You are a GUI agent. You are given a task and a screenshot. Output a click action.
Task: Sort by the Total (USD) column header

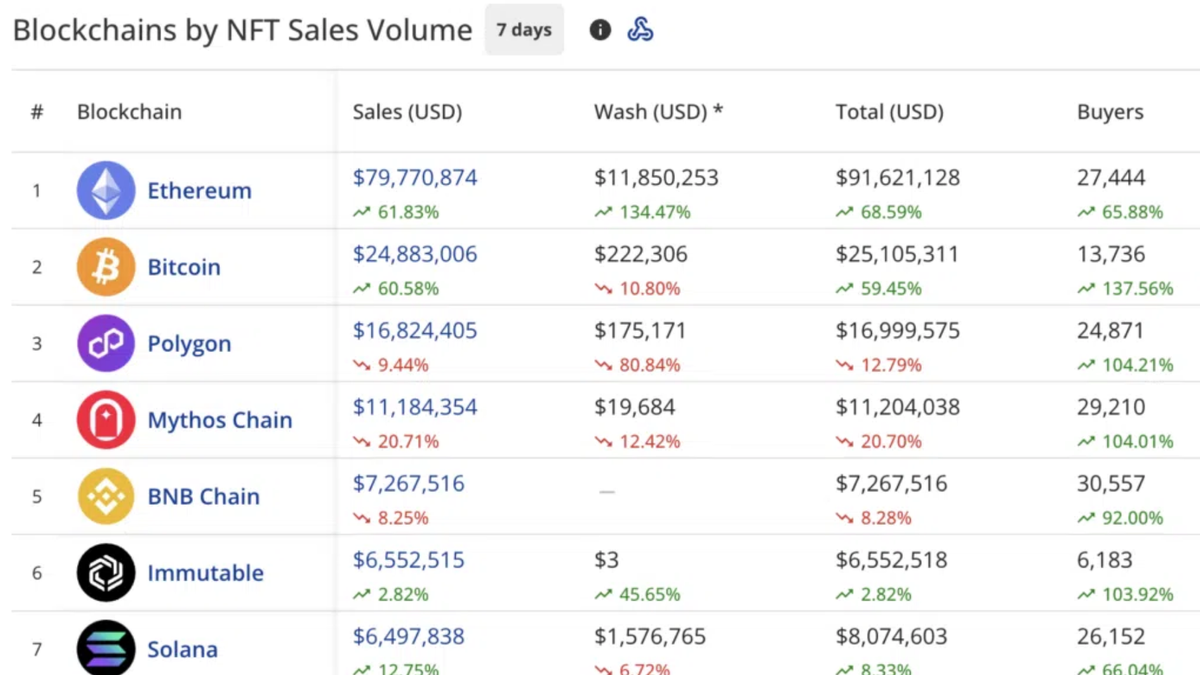click(889, 112)
